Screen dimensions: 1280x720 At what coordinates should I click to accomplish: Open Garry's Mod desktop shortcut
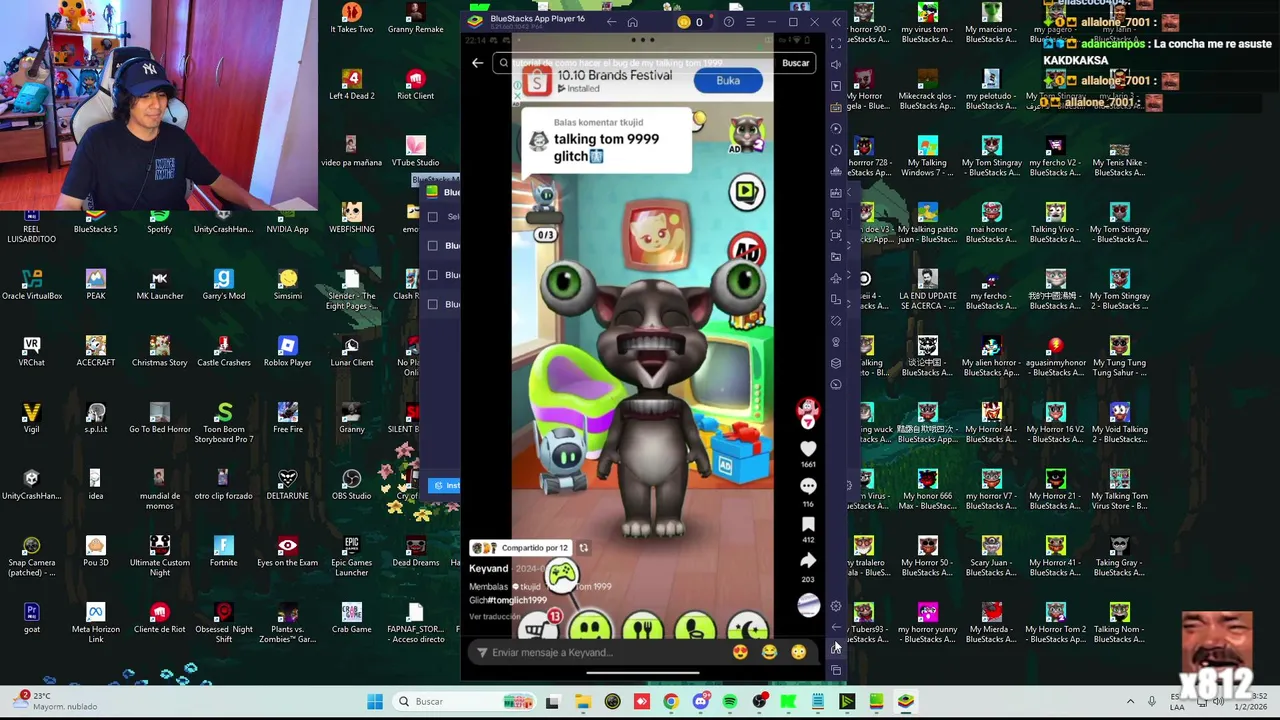coord(224,286)
